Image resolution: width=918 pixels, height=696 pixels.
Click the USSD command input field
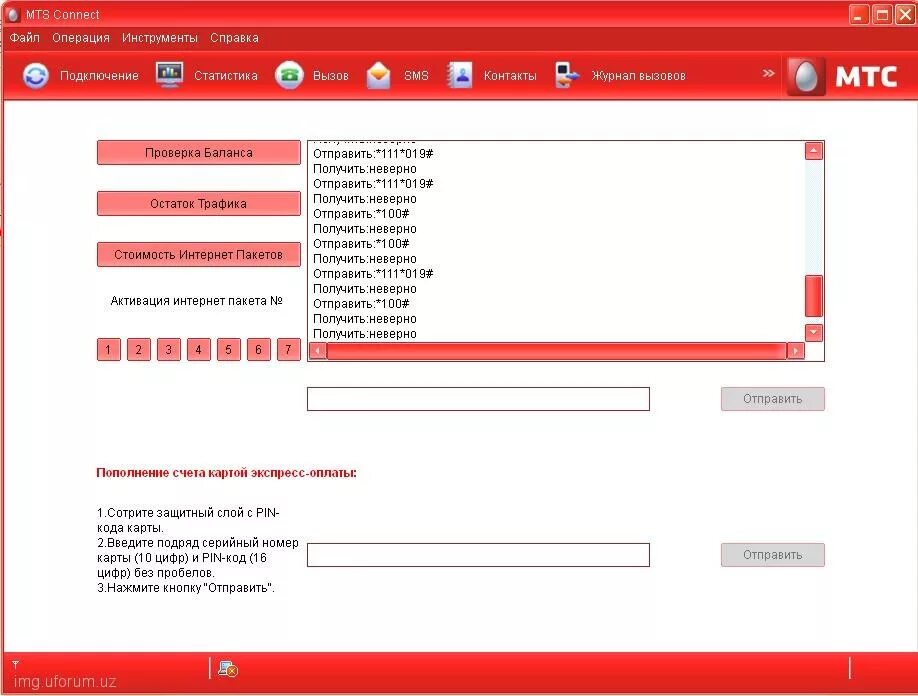tap(478, 399)
